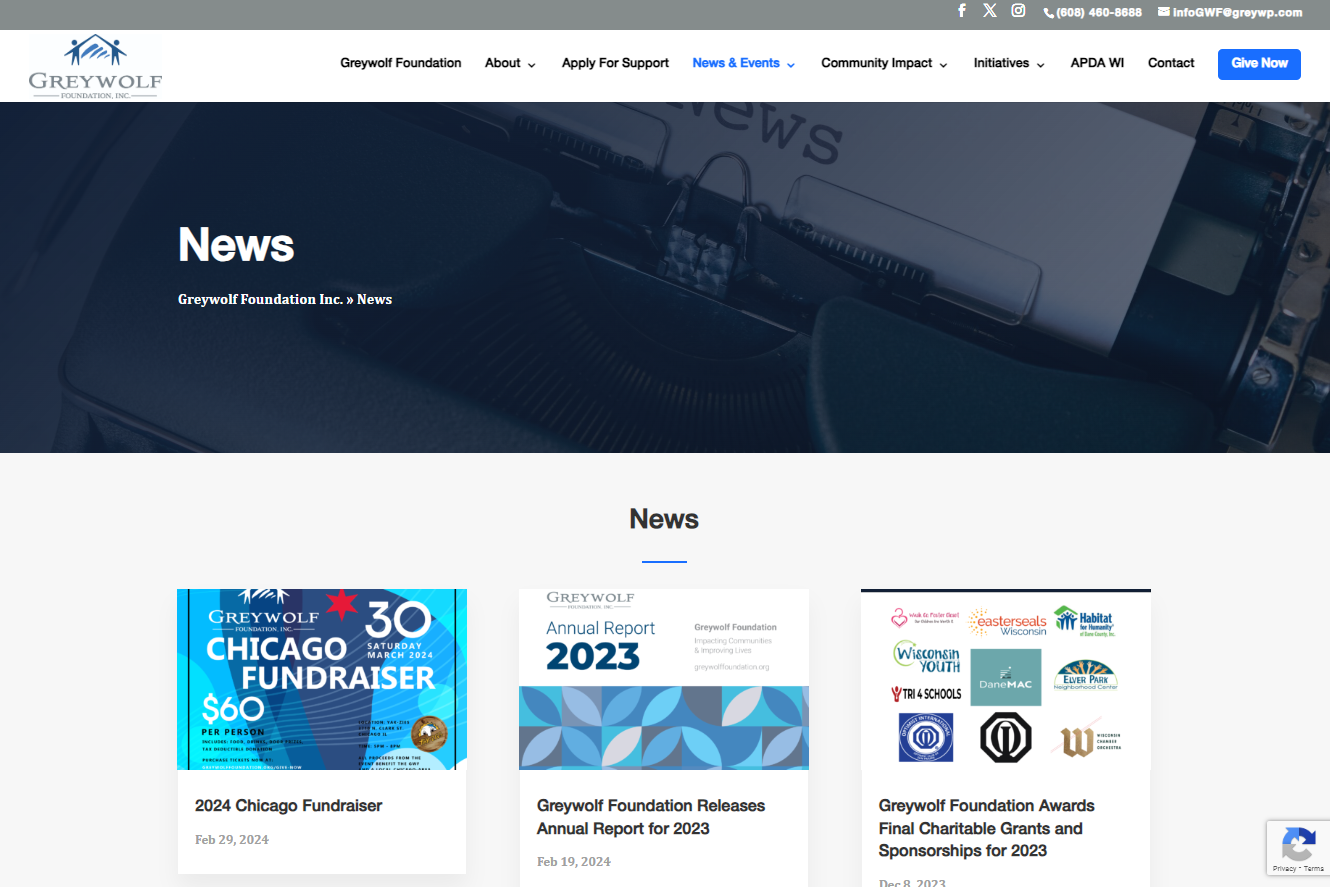
Task: Click the Feb 29, 2024 post date
Action: (x=232, y=839)
